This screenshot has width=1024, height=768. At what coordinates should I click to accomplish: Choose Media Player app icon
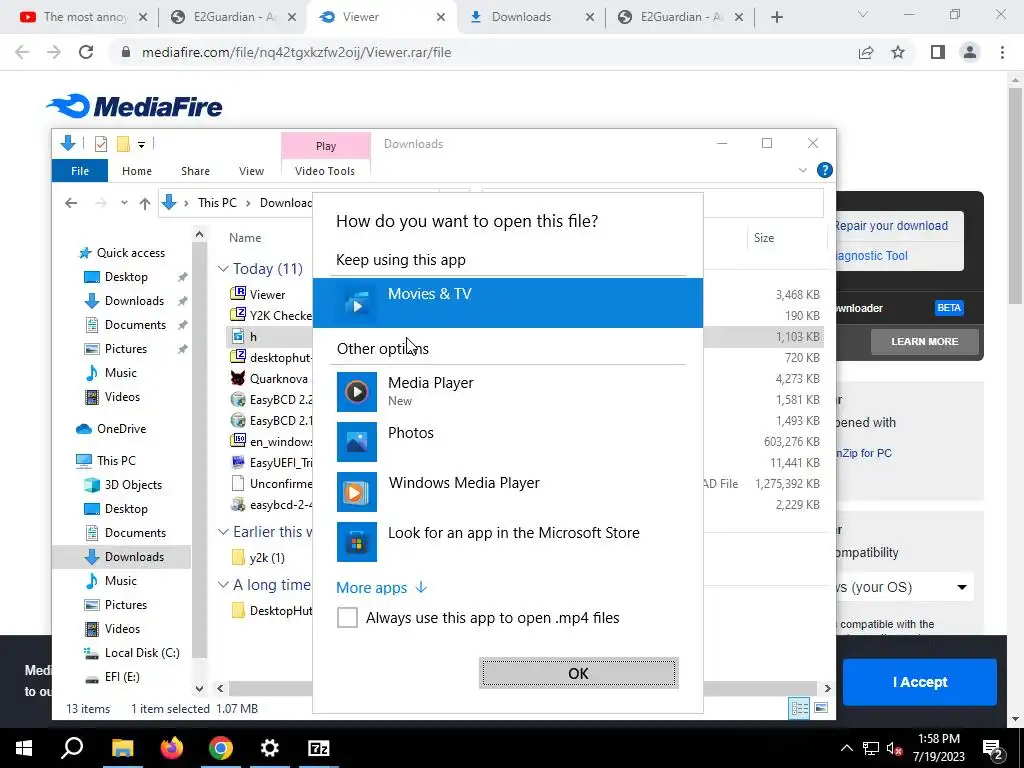pyautogui.click(x=357, y=392)
